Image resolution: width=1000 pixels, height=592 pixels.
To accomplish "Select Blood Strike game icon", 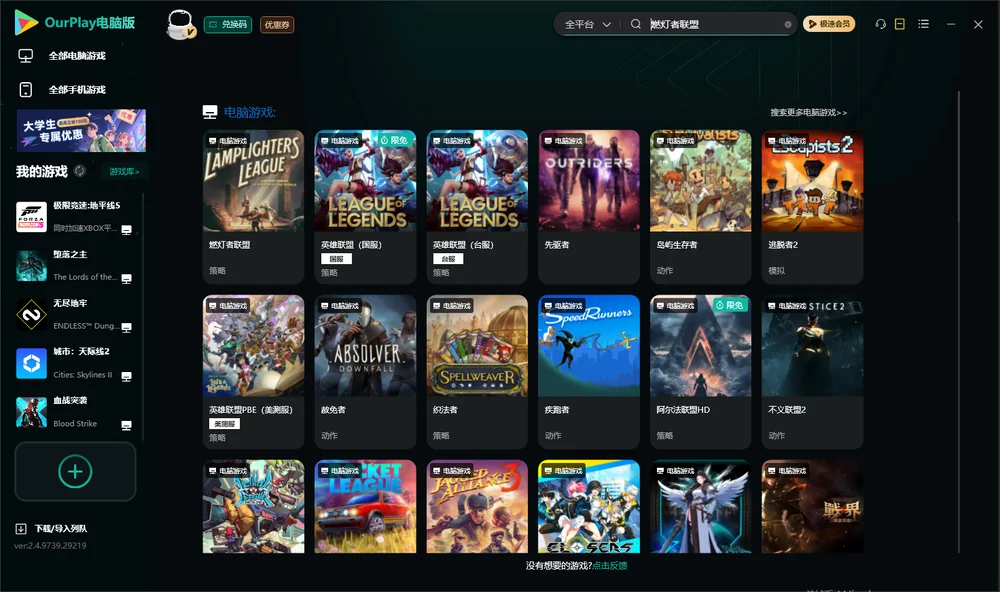I will (31, 412).
